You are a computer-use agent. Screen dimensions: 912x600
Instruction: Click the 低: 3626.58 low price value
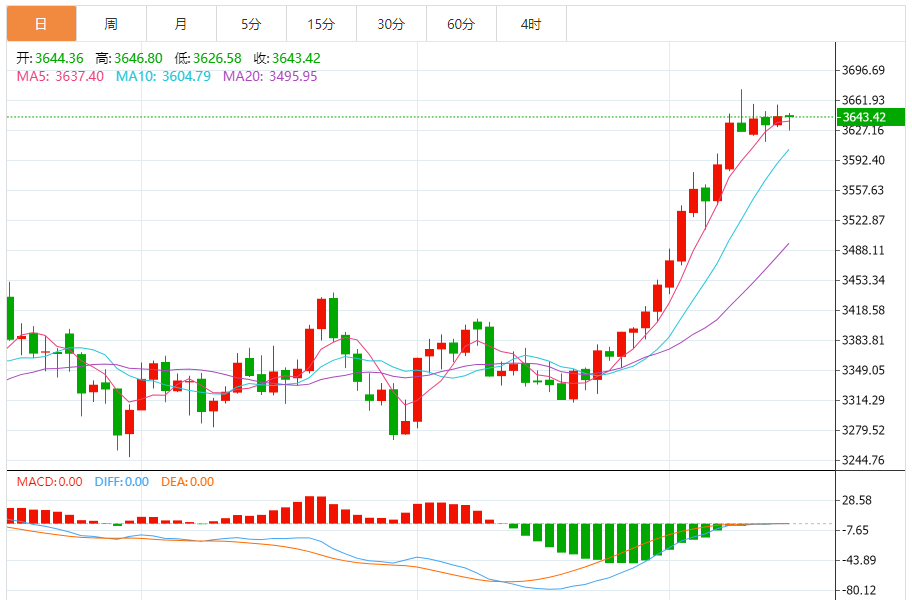(x=208, y=58)
